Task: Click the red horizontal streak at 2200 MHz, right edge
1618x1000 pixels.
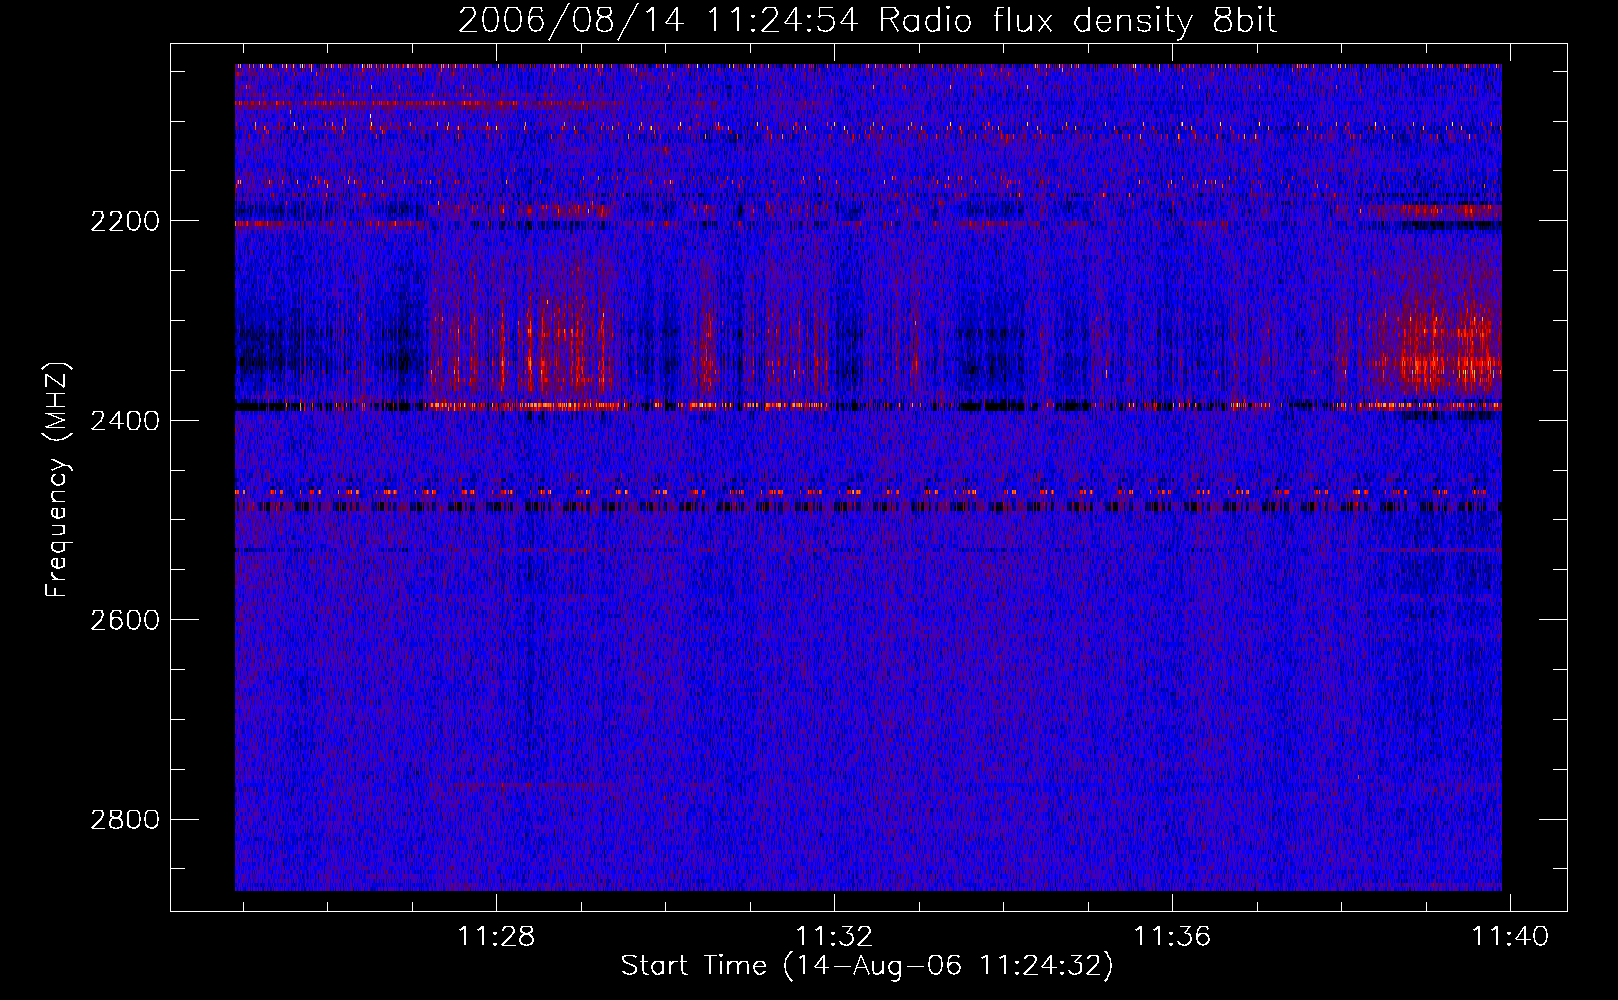Action: coord(1440,211)
